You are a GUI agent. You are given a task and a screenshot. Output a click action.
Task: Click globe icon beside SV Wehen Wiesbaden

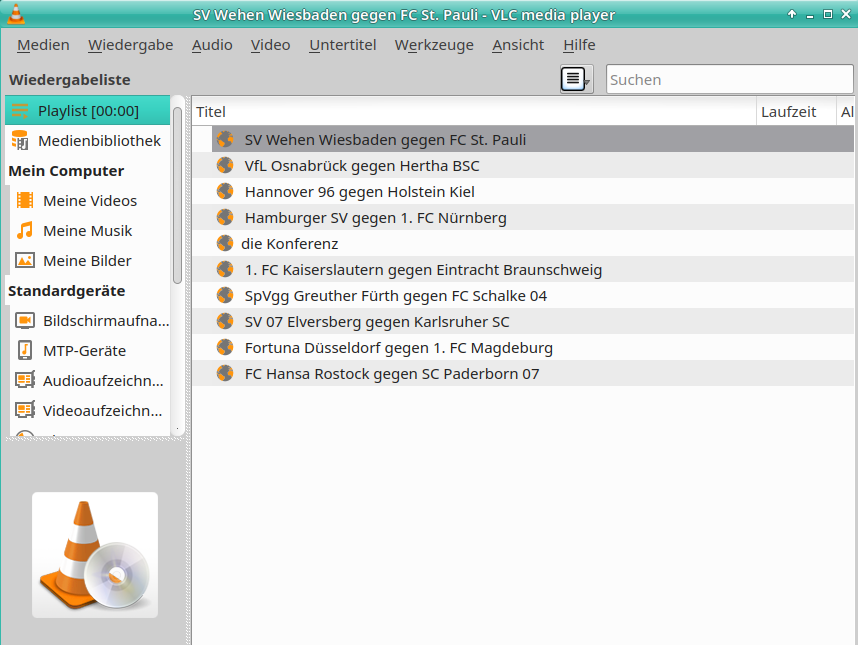[x=225, y=139]
